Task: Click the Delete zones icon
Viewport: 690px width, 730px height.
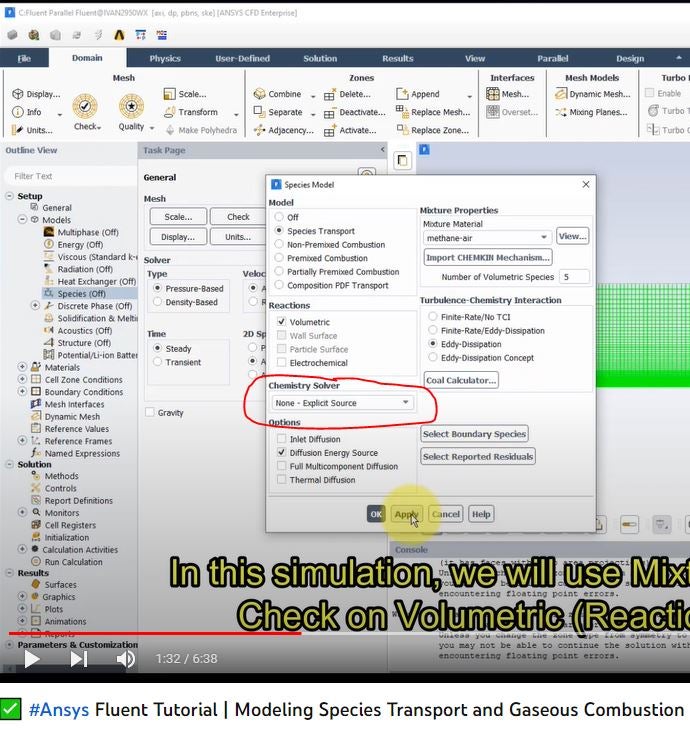Action: tap(330, 95)
